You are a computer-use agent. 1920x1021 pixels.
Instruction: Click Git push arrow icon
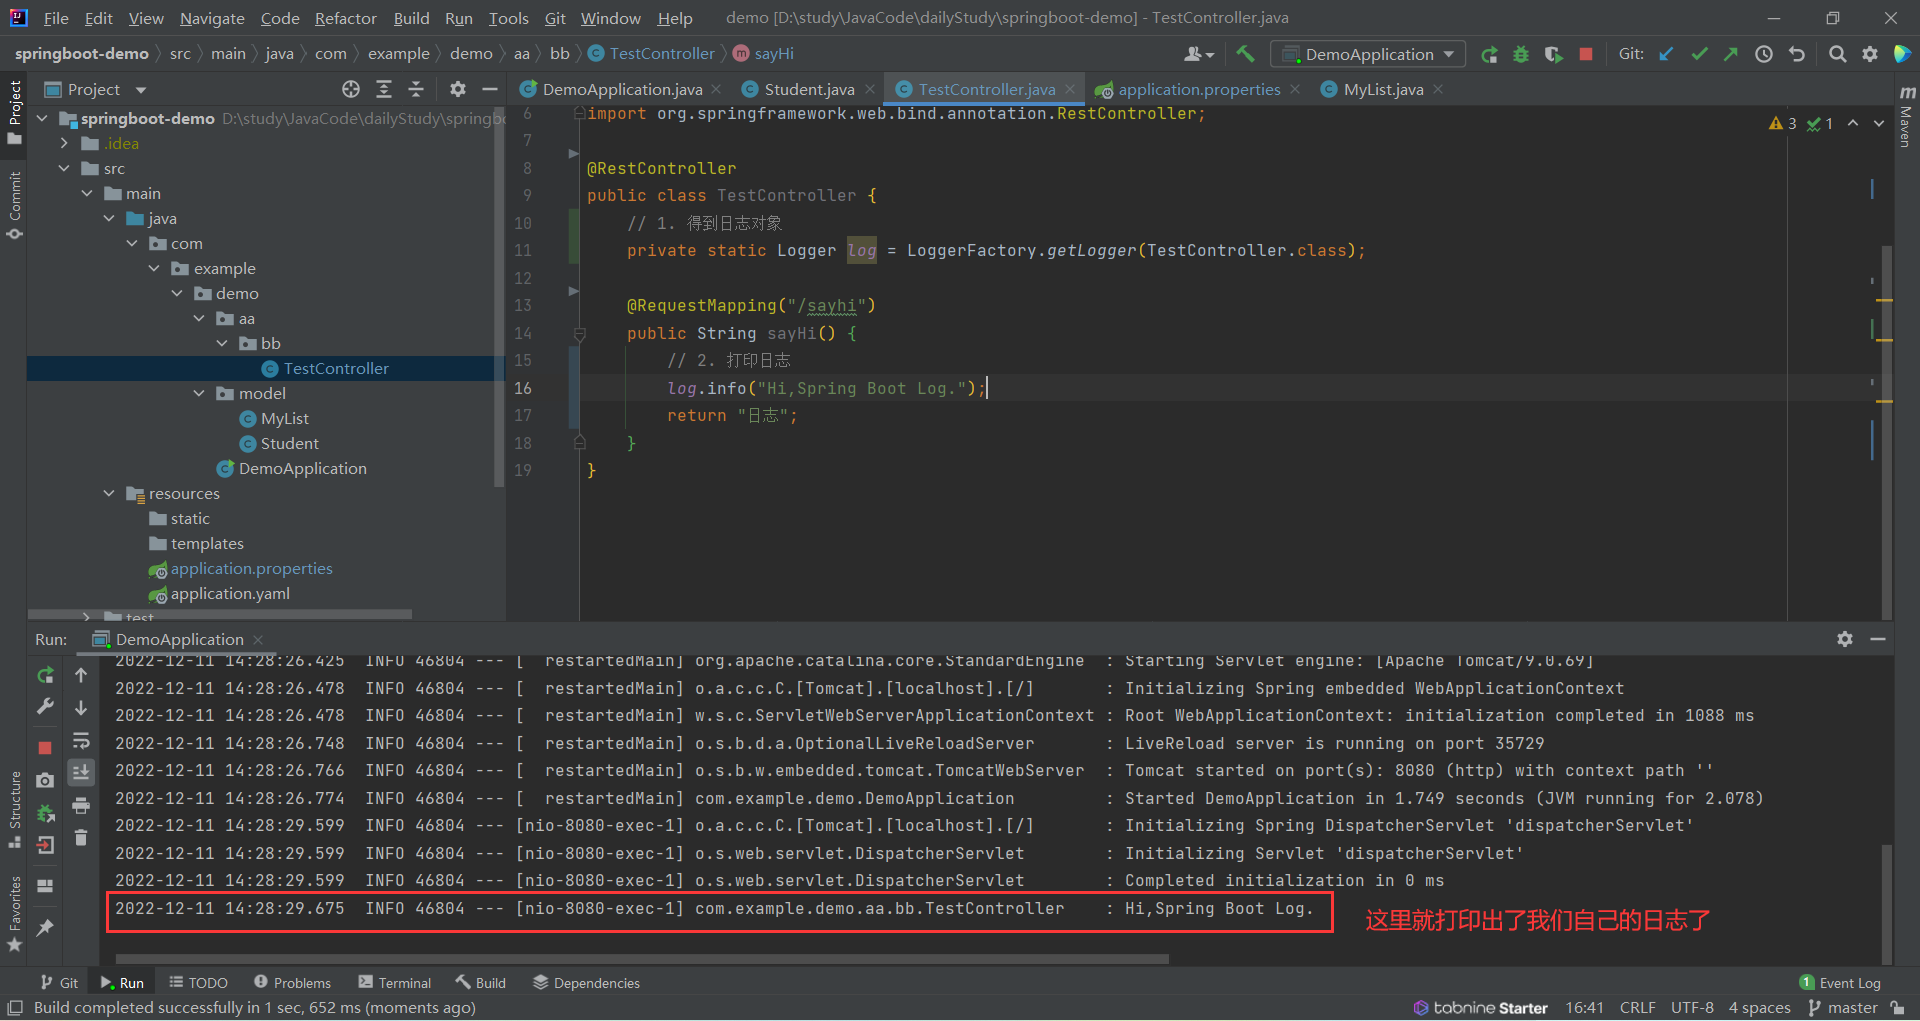(x=1731, y=54)
